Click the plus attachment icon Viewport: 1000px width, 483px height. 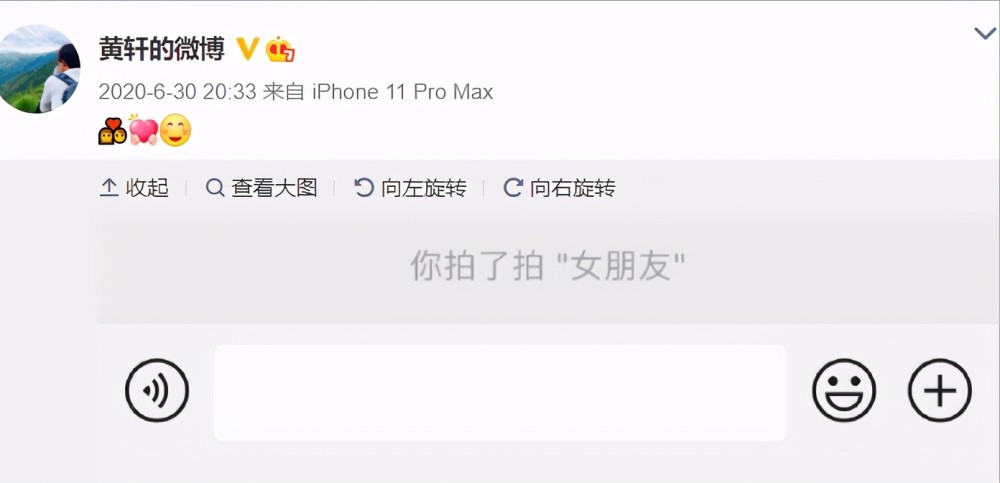coord(939,390)
